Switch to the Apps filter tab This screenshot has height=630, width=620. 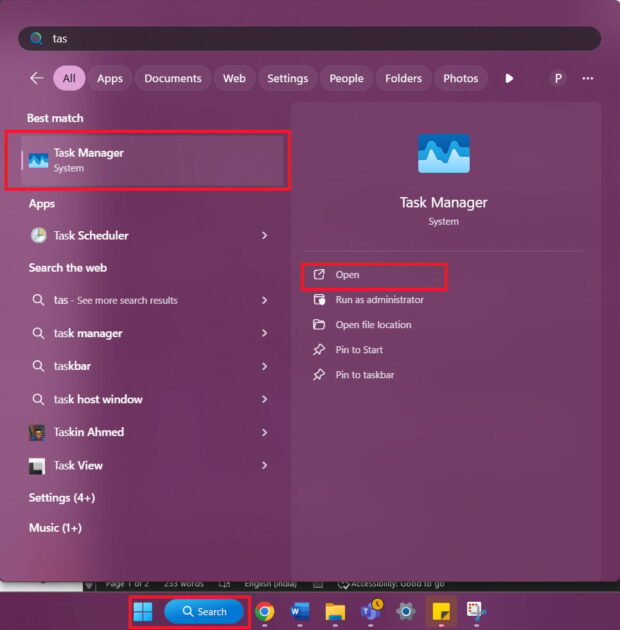click(x=110, y=78)
